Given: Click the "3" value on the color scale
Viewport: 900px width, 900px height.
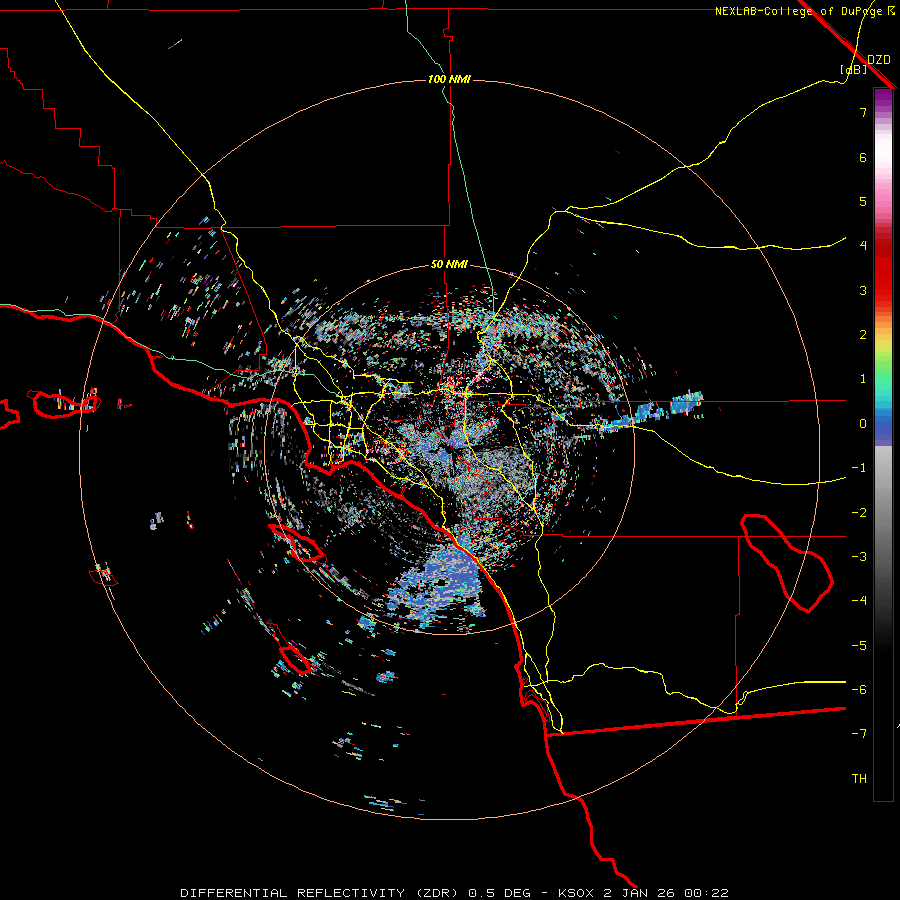Looking at the screenshot, I should (x=863, y=290).
